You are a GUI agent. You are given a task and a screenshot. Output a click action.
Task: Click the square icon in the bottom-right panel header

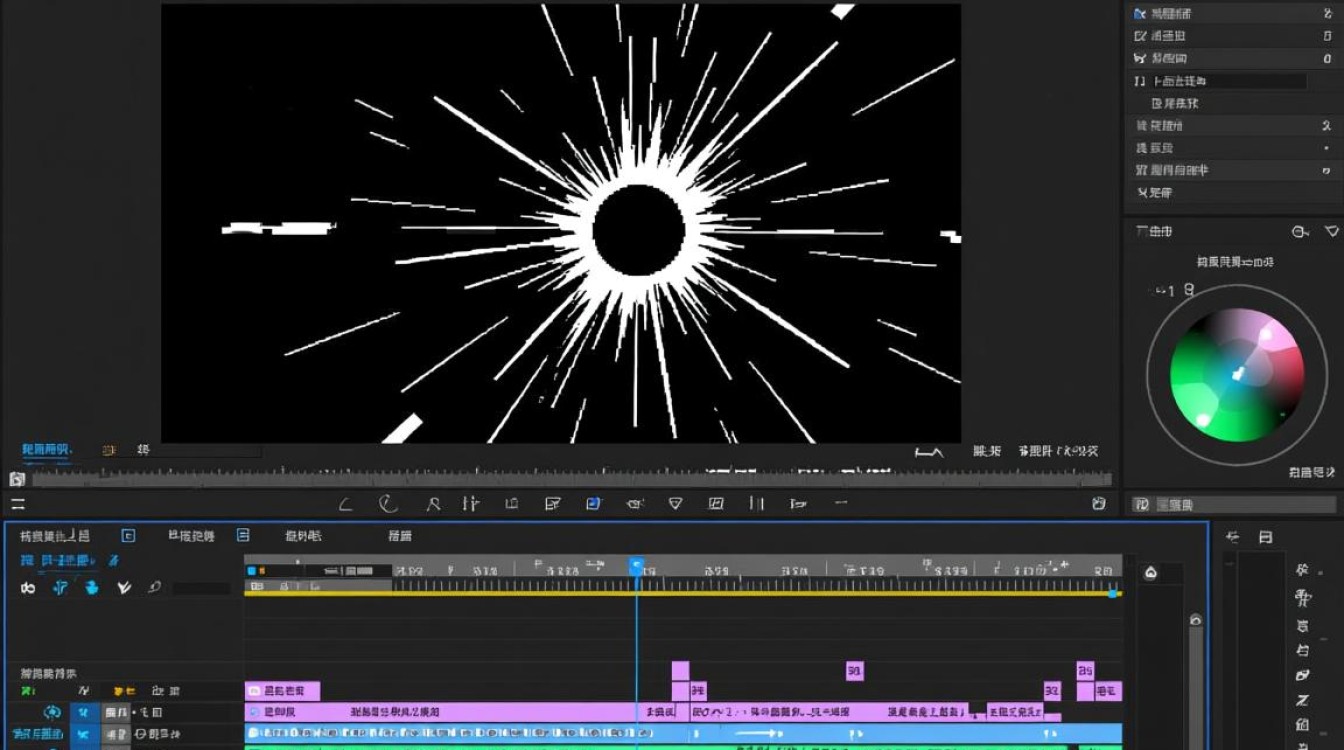coord(1265,537)
